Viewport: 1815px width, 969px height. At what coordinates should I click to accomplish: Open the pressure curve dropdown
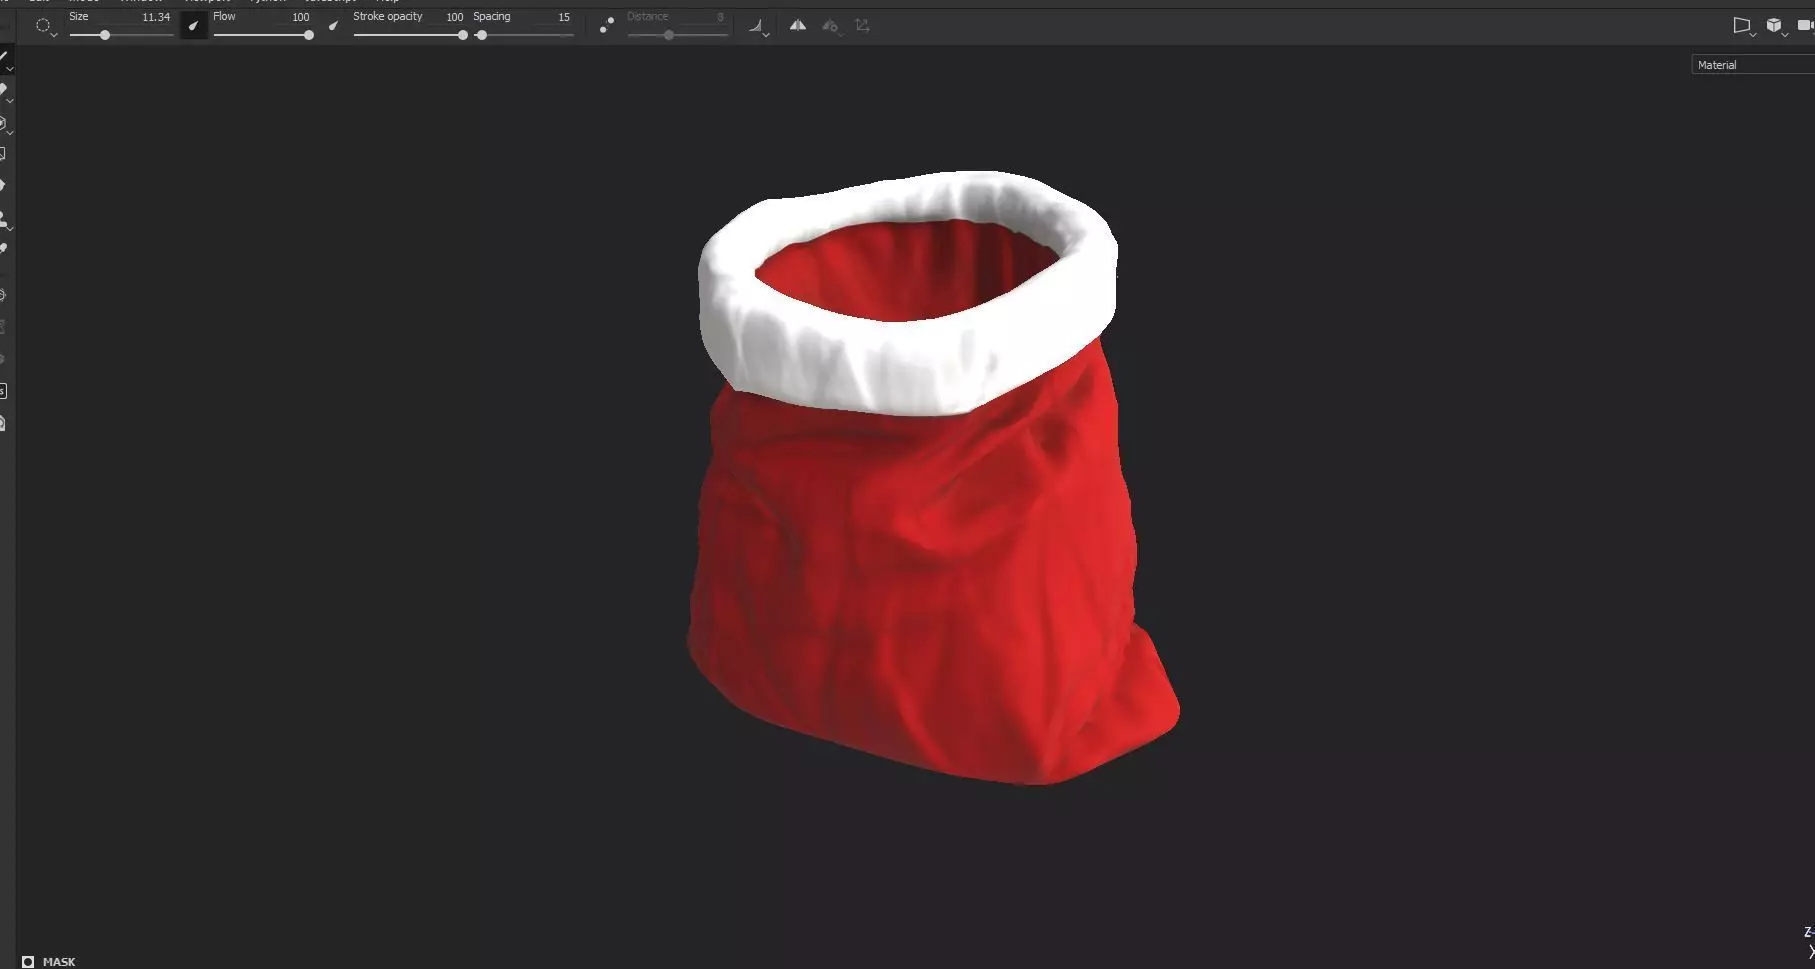click(758, 27)
